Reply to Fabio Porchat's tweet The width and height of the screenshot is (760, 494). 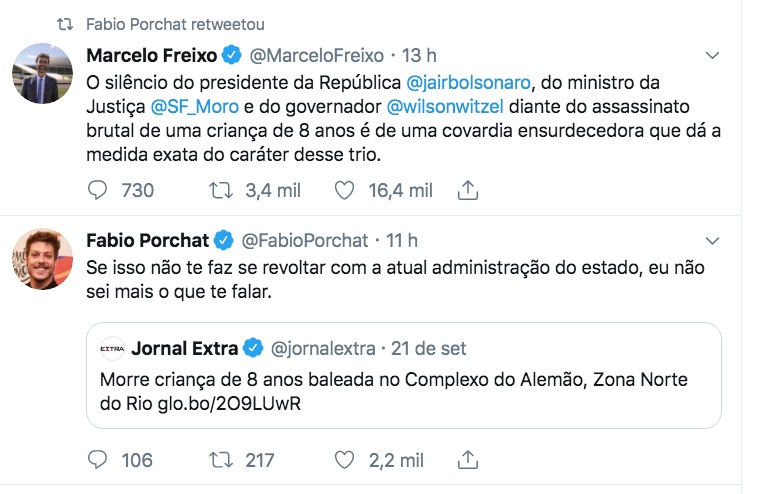[x=98, y=459]
